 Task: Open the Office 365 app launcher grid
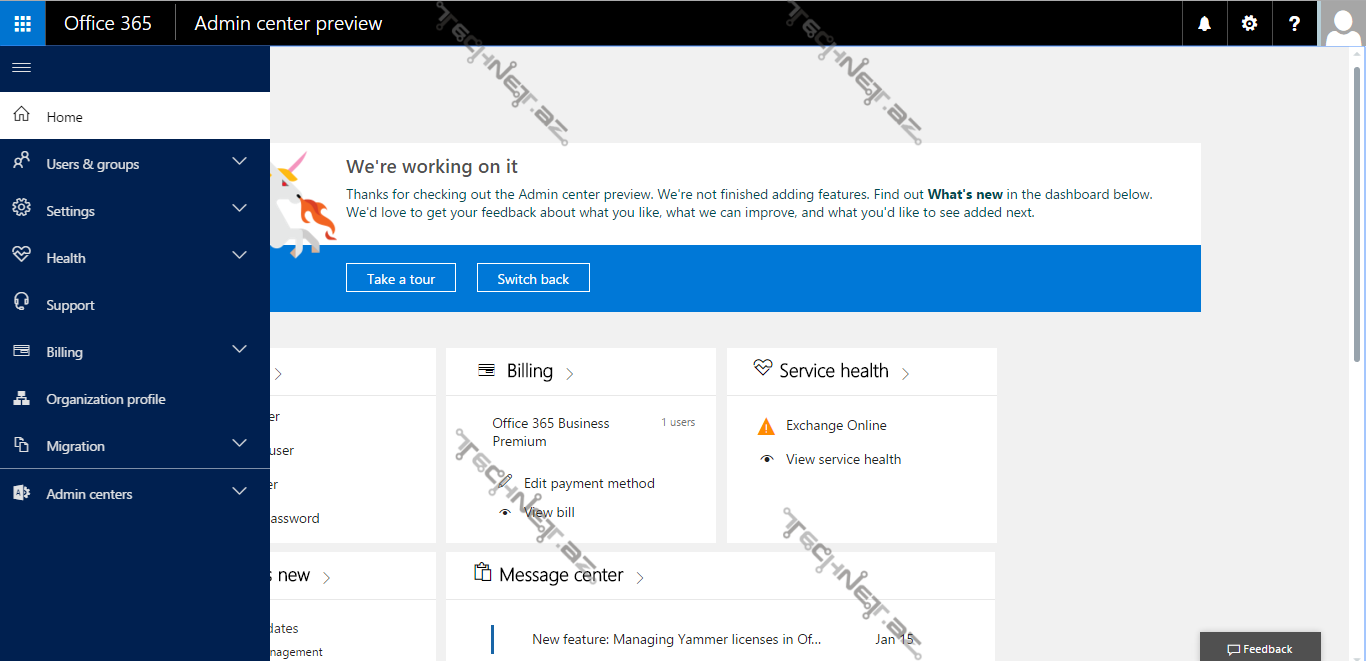pos(22,22)
